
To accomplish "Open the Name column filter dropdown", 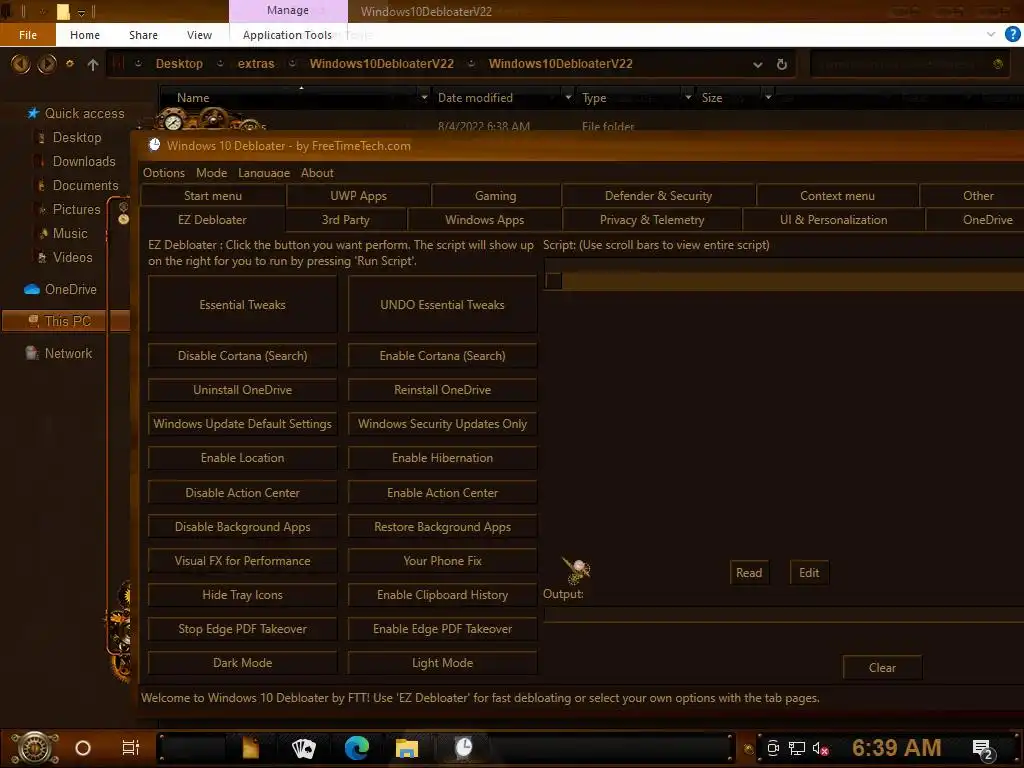I will click(424, 98).
